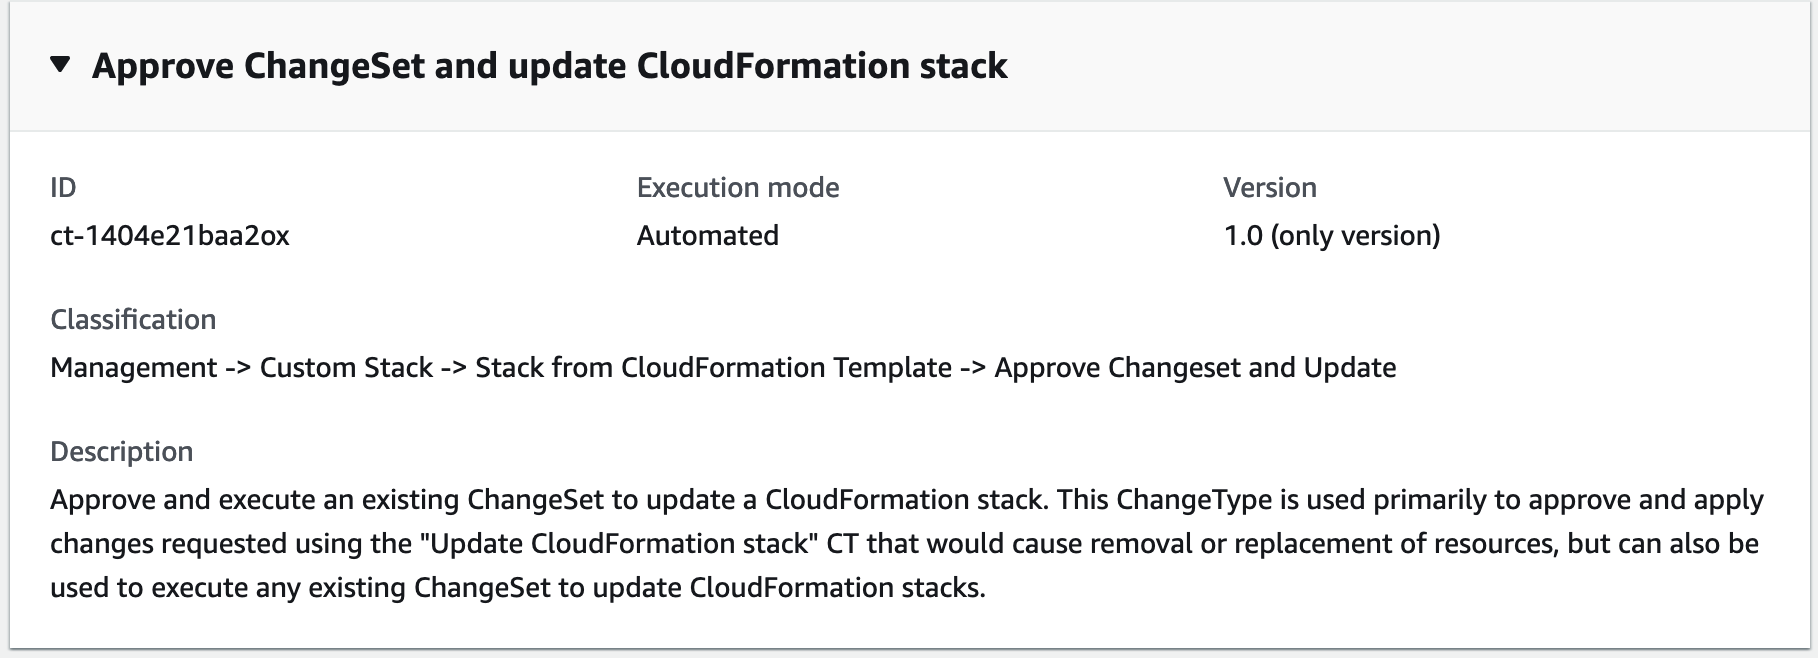Select the Description label

click(121, 451)
